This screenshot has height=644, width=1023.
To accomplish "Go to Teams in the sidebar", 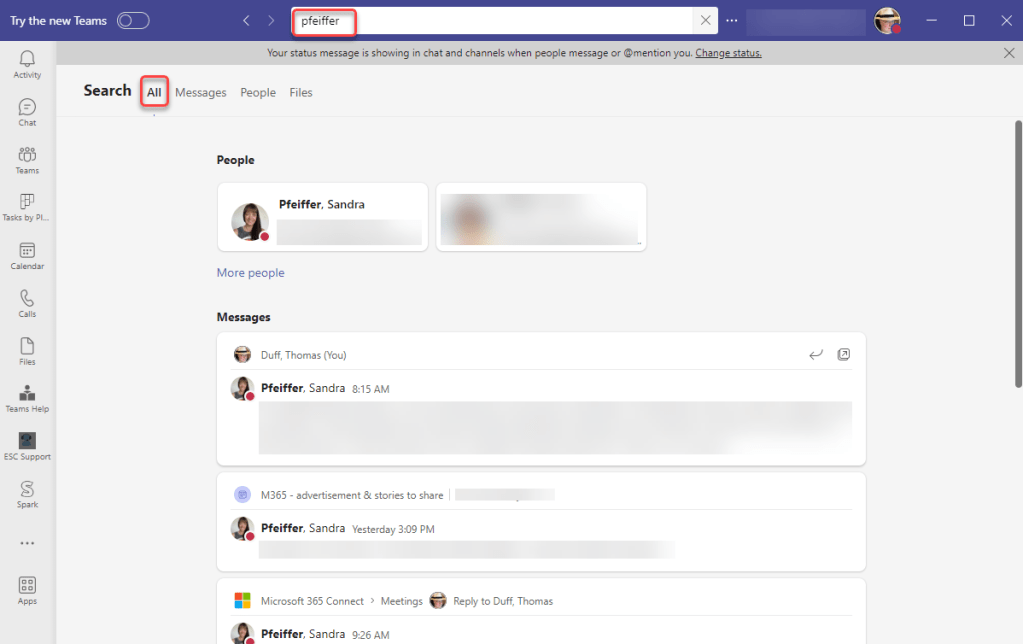I will [x=27, y=160].
